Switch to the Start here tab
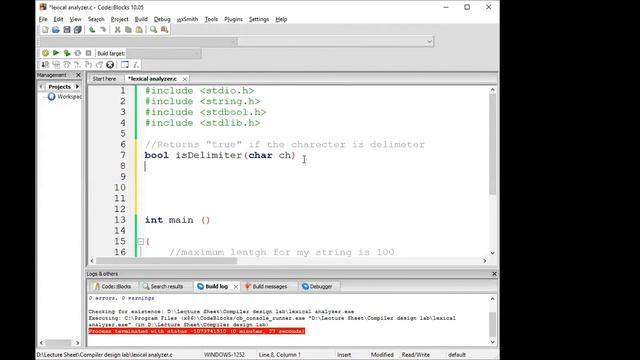Screen dimensions: 640x360 coord(104,79)
